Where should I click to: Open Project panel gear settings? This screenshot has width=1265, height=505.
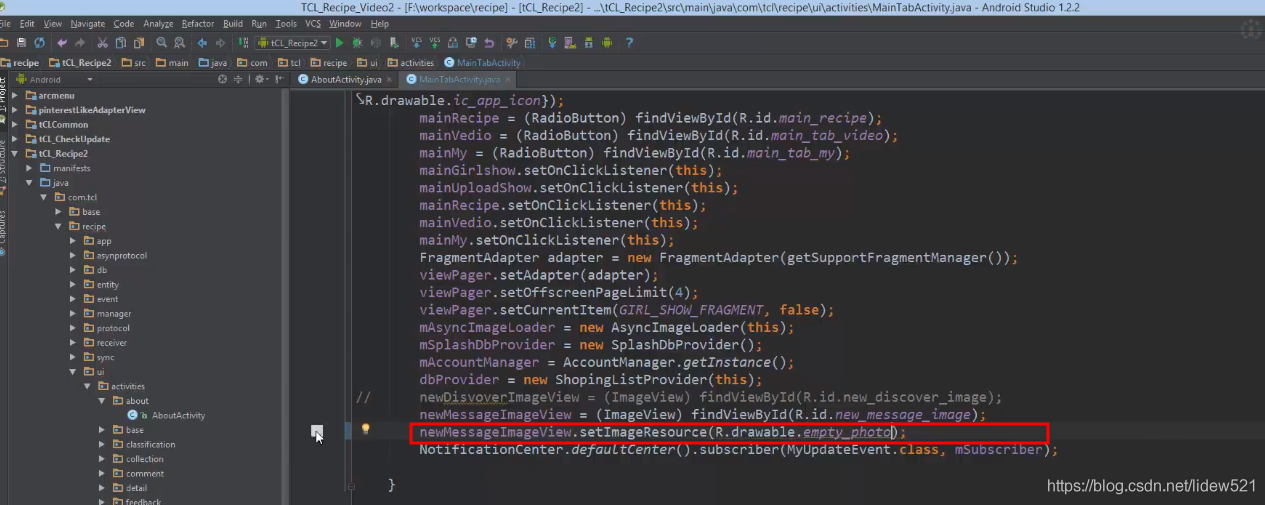[260, 79]
